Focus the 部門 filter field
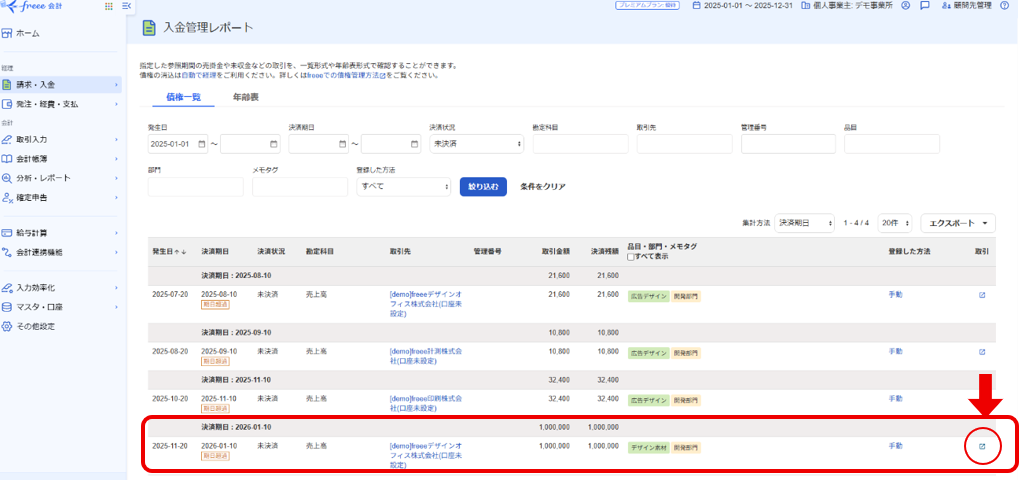 (196, 187)
